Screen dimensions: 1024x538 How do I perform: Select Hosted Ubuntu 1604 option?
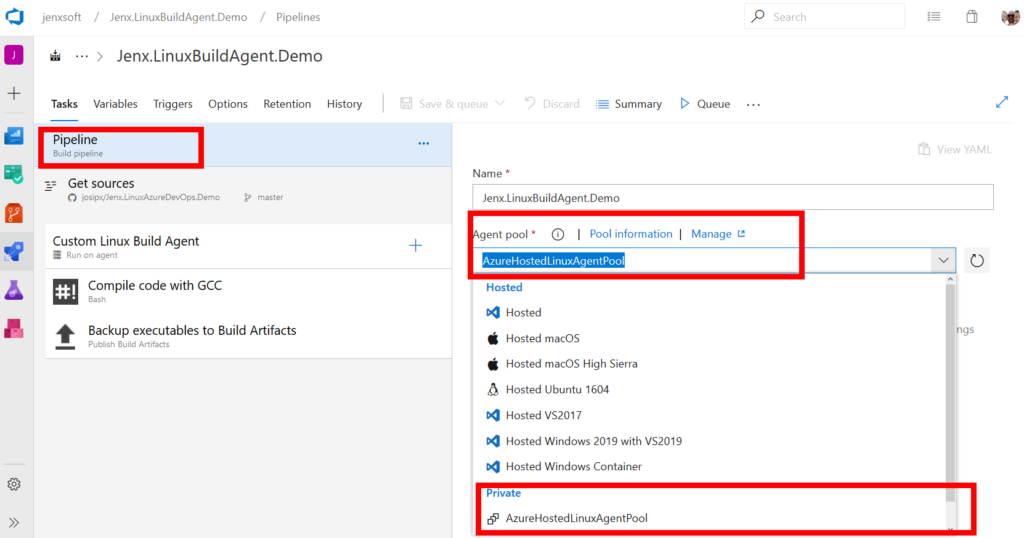pos(709,390)
